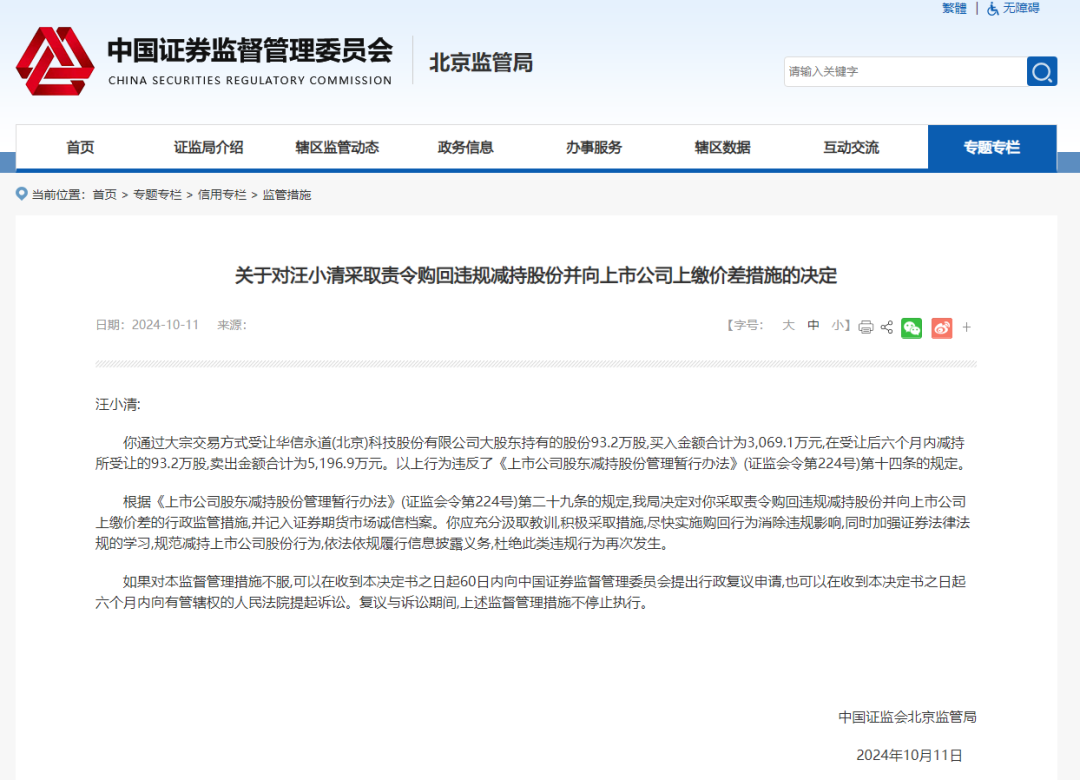The width and height of the screenshot is (1080, 780).
Task: Click the search magnifier icon
Action: 1040,71
